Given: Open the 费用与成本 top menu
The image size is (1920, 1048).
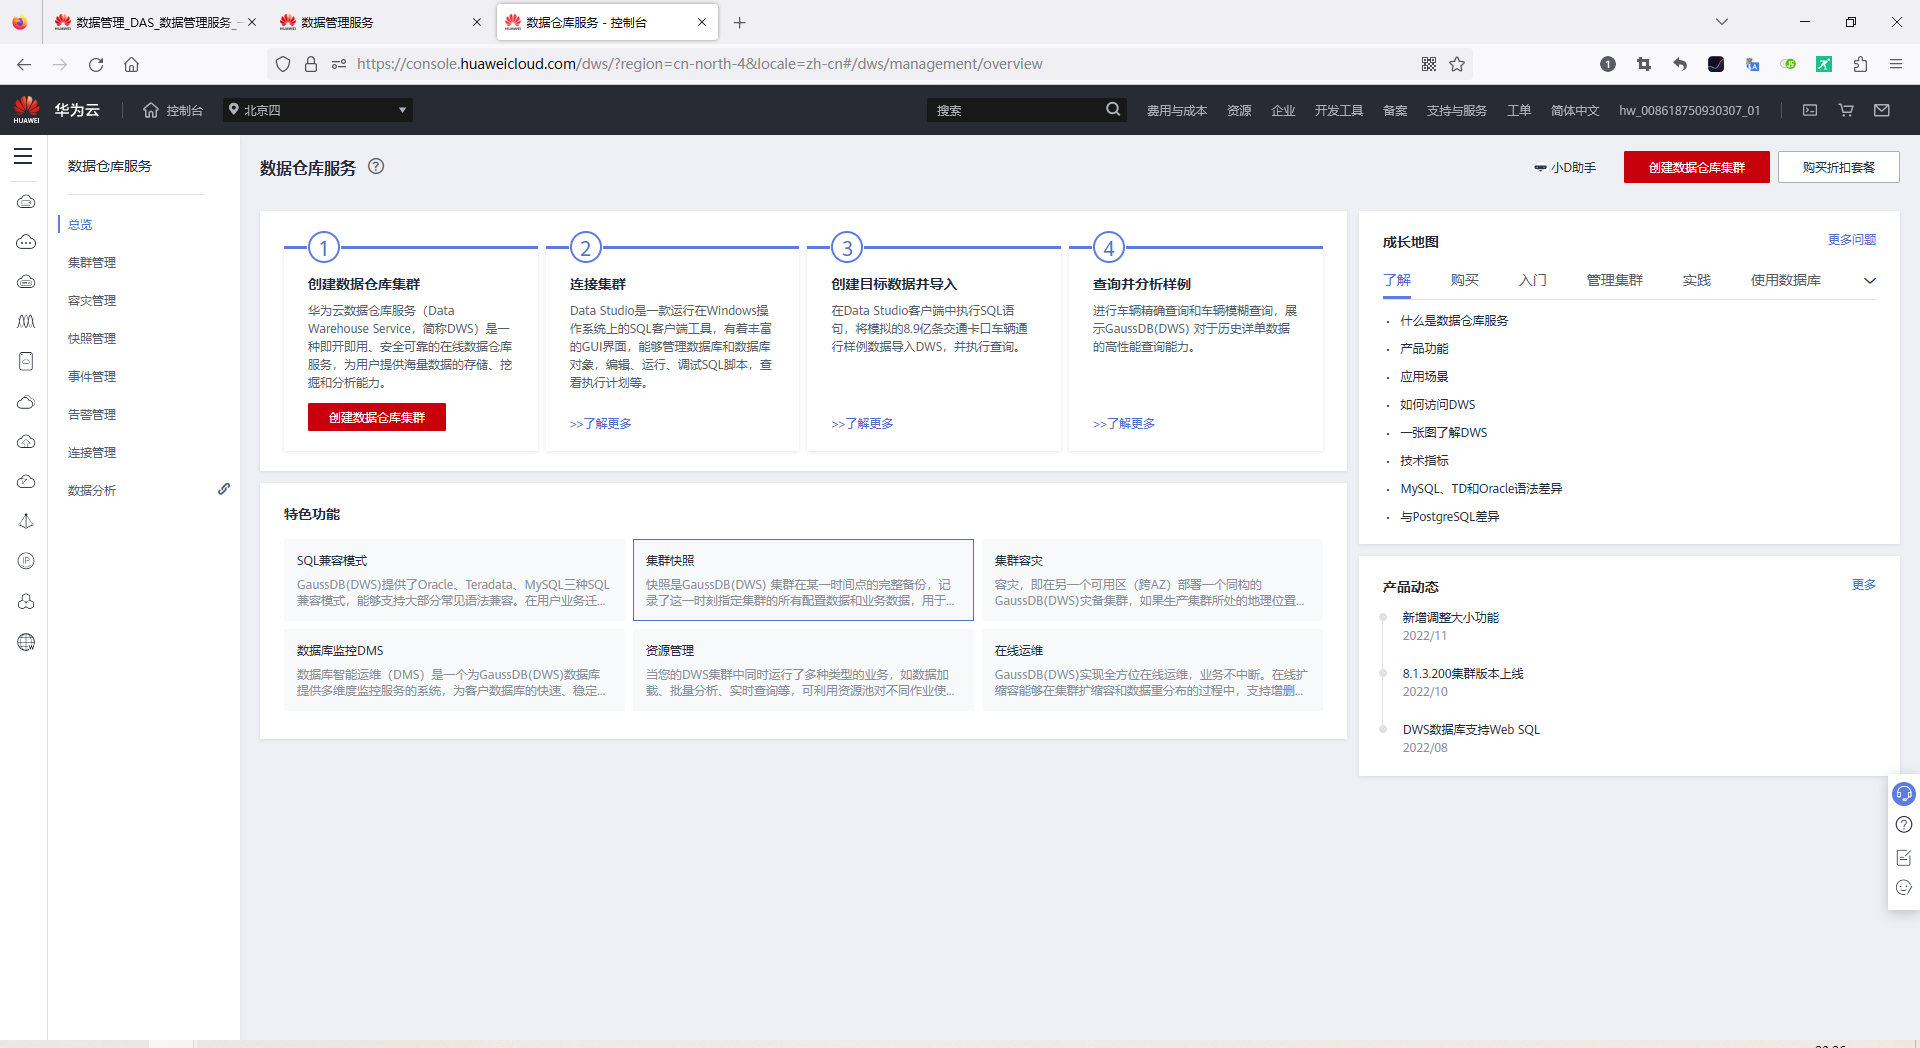Looking at the screenshot, I should (1177, 111).
